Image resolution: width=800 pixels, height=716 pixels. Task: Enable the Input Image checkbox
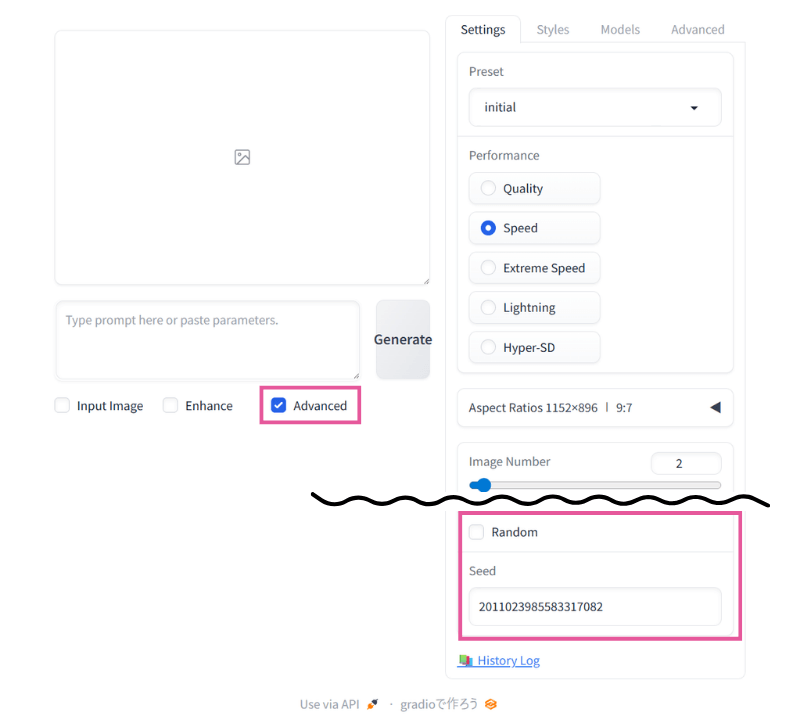tap(63, 406)
